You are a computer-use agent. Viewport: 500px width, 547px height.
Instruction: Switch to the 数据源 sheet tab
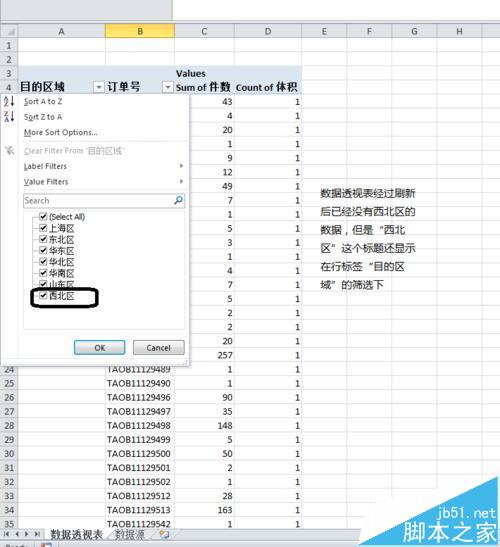129,534
